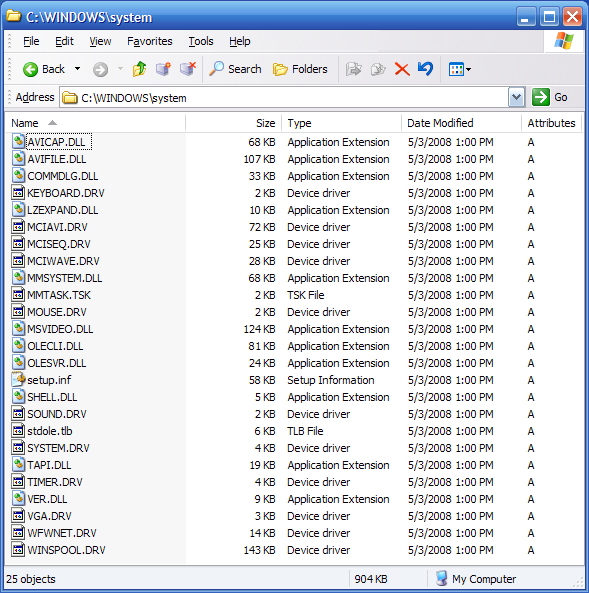This screenshot has height=593, width=589.
Task: Select the TAPI.DLL file name
Action: coord(49,465)
